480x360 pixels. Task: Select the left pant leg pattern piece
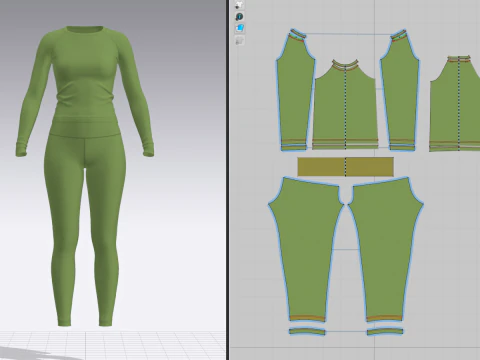click(306, 250)
